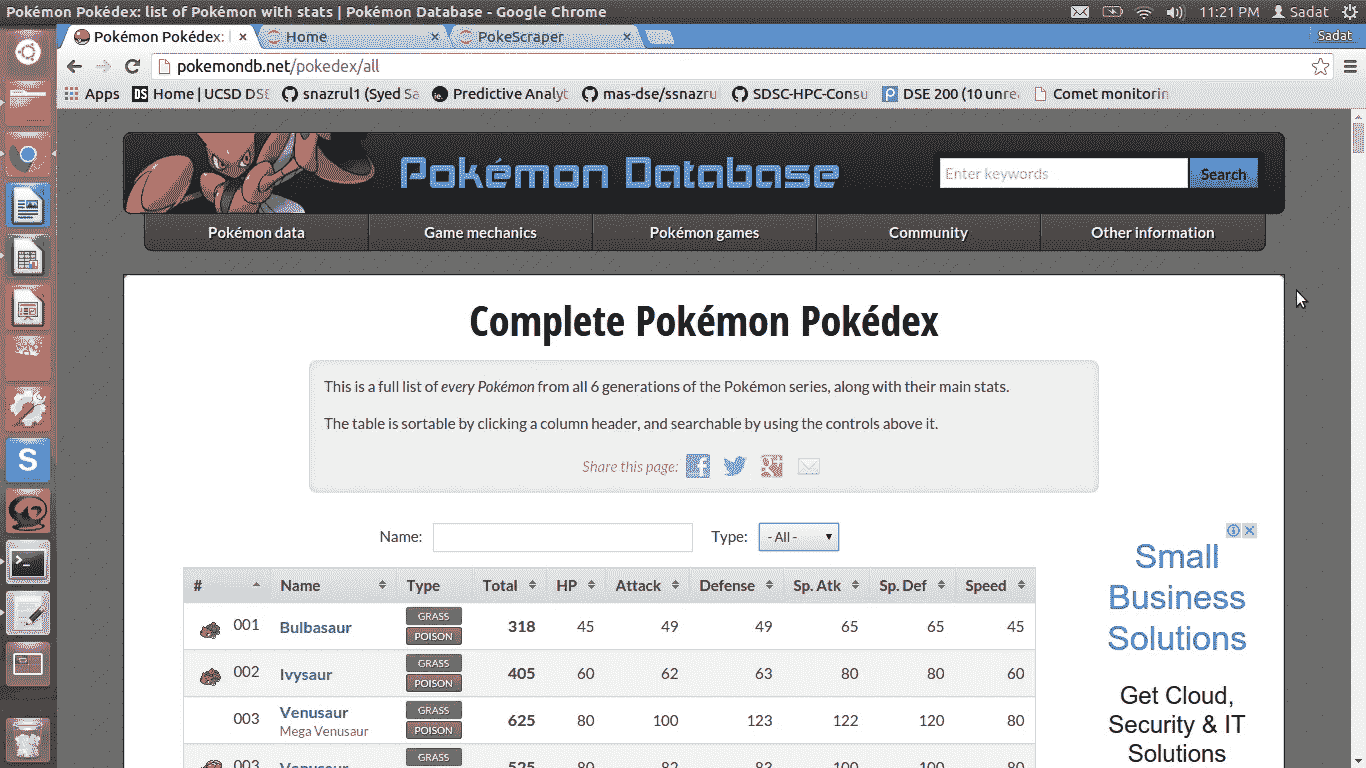The width and height of the screenshot is (1366, 768).
Task: Open Pokémon data menu
Action: click(x=256, y=232)
